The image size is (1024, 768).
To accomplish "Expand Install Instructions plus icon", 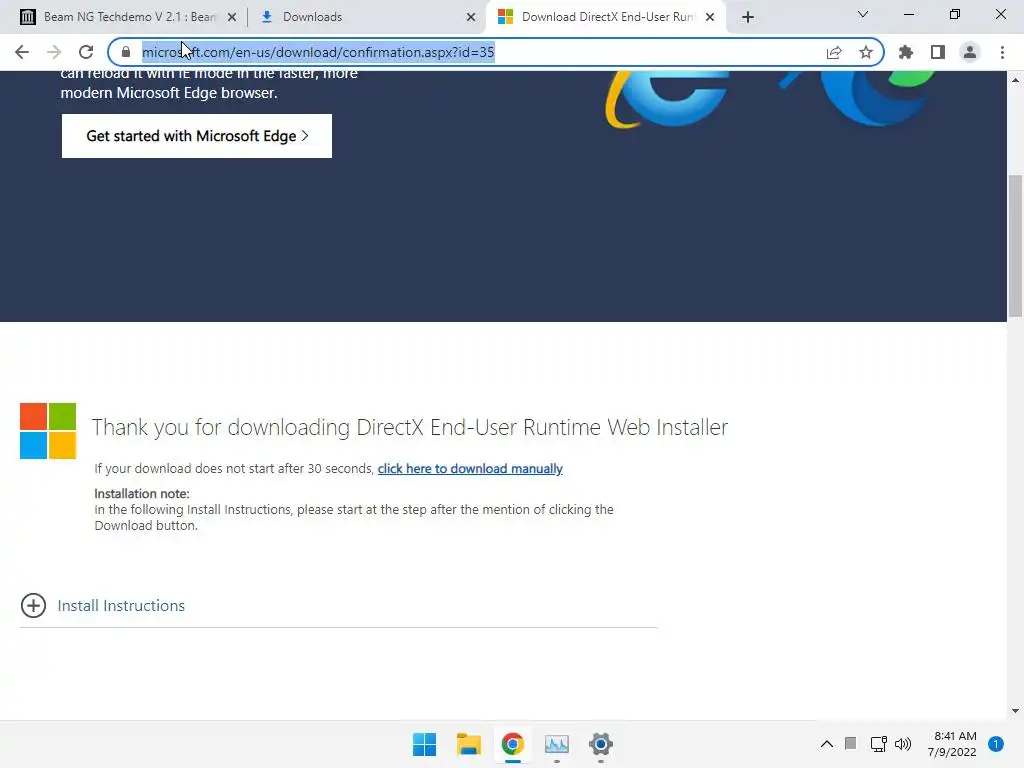I will coord(33,605).
